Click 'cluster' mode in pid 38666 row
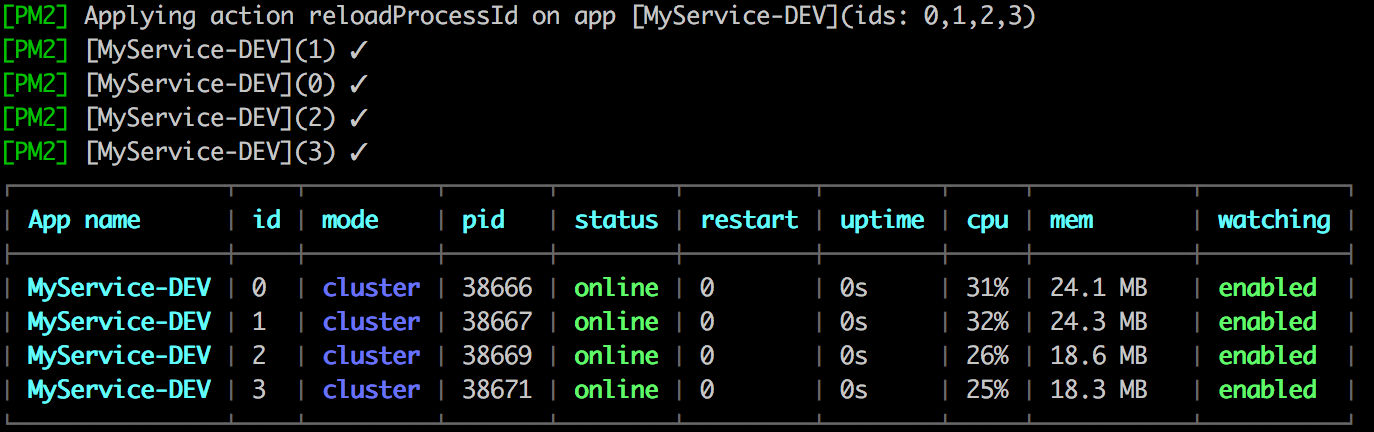 click(371, 288)
